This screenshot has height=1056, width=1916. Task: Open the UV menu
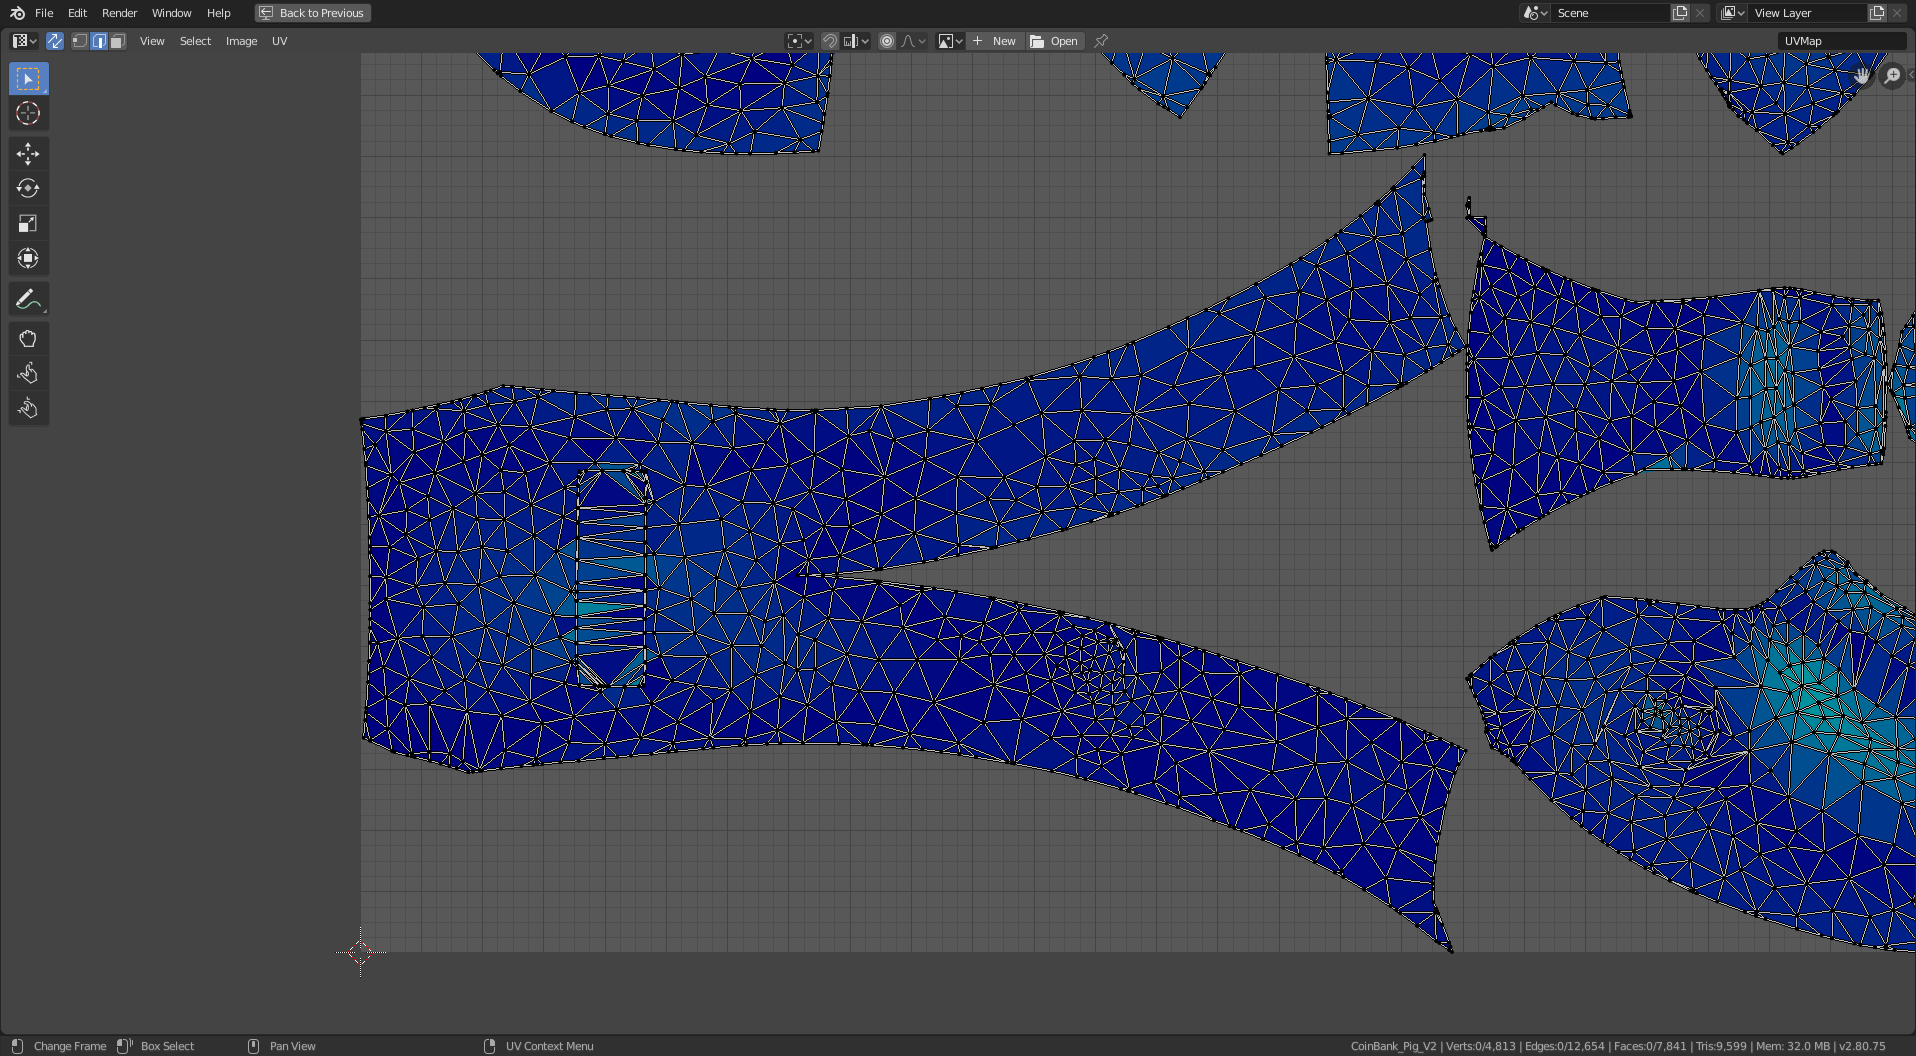coord(279,41)
